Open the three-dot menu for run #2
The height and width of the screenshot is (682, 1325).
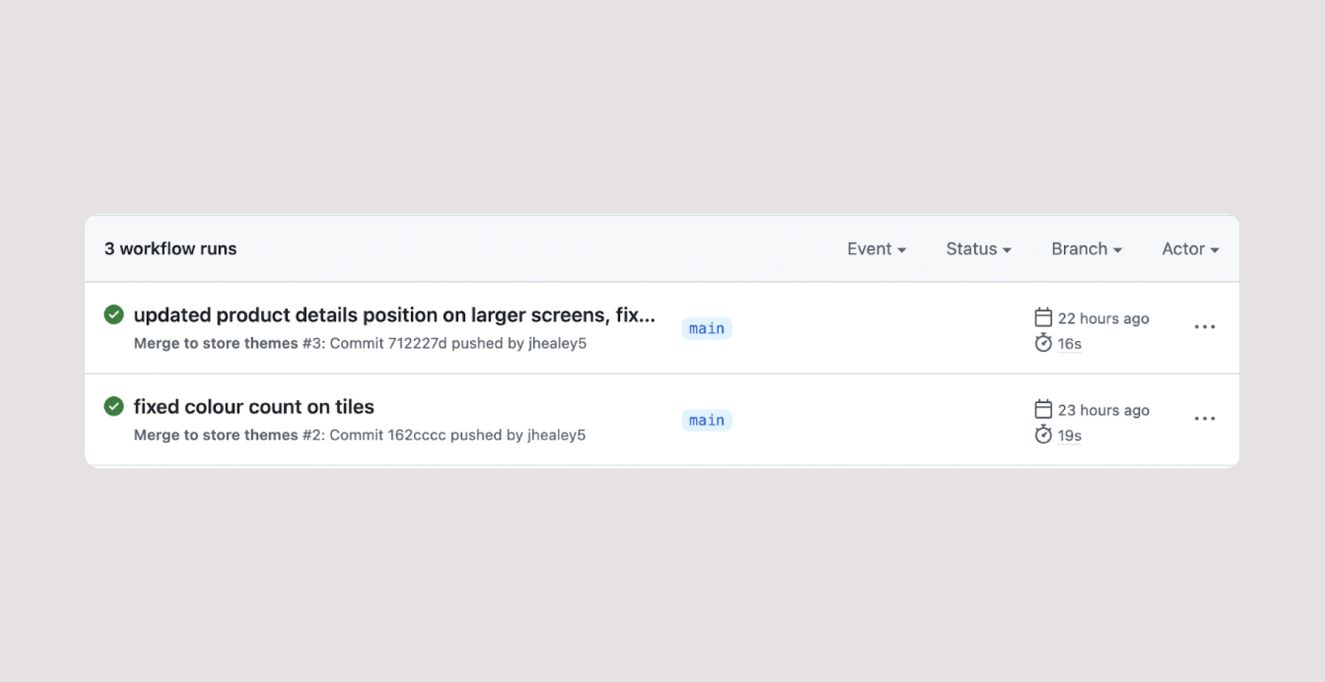tap(1204, 419)
